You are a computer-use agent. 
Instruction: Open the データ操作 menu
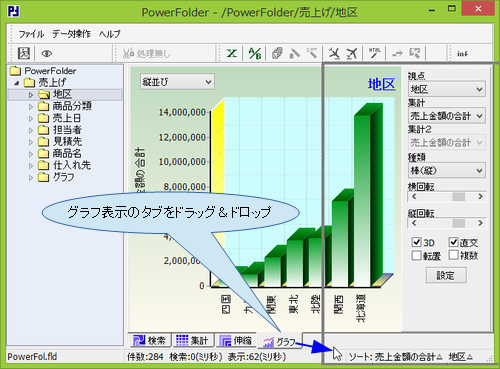point(71,34)
